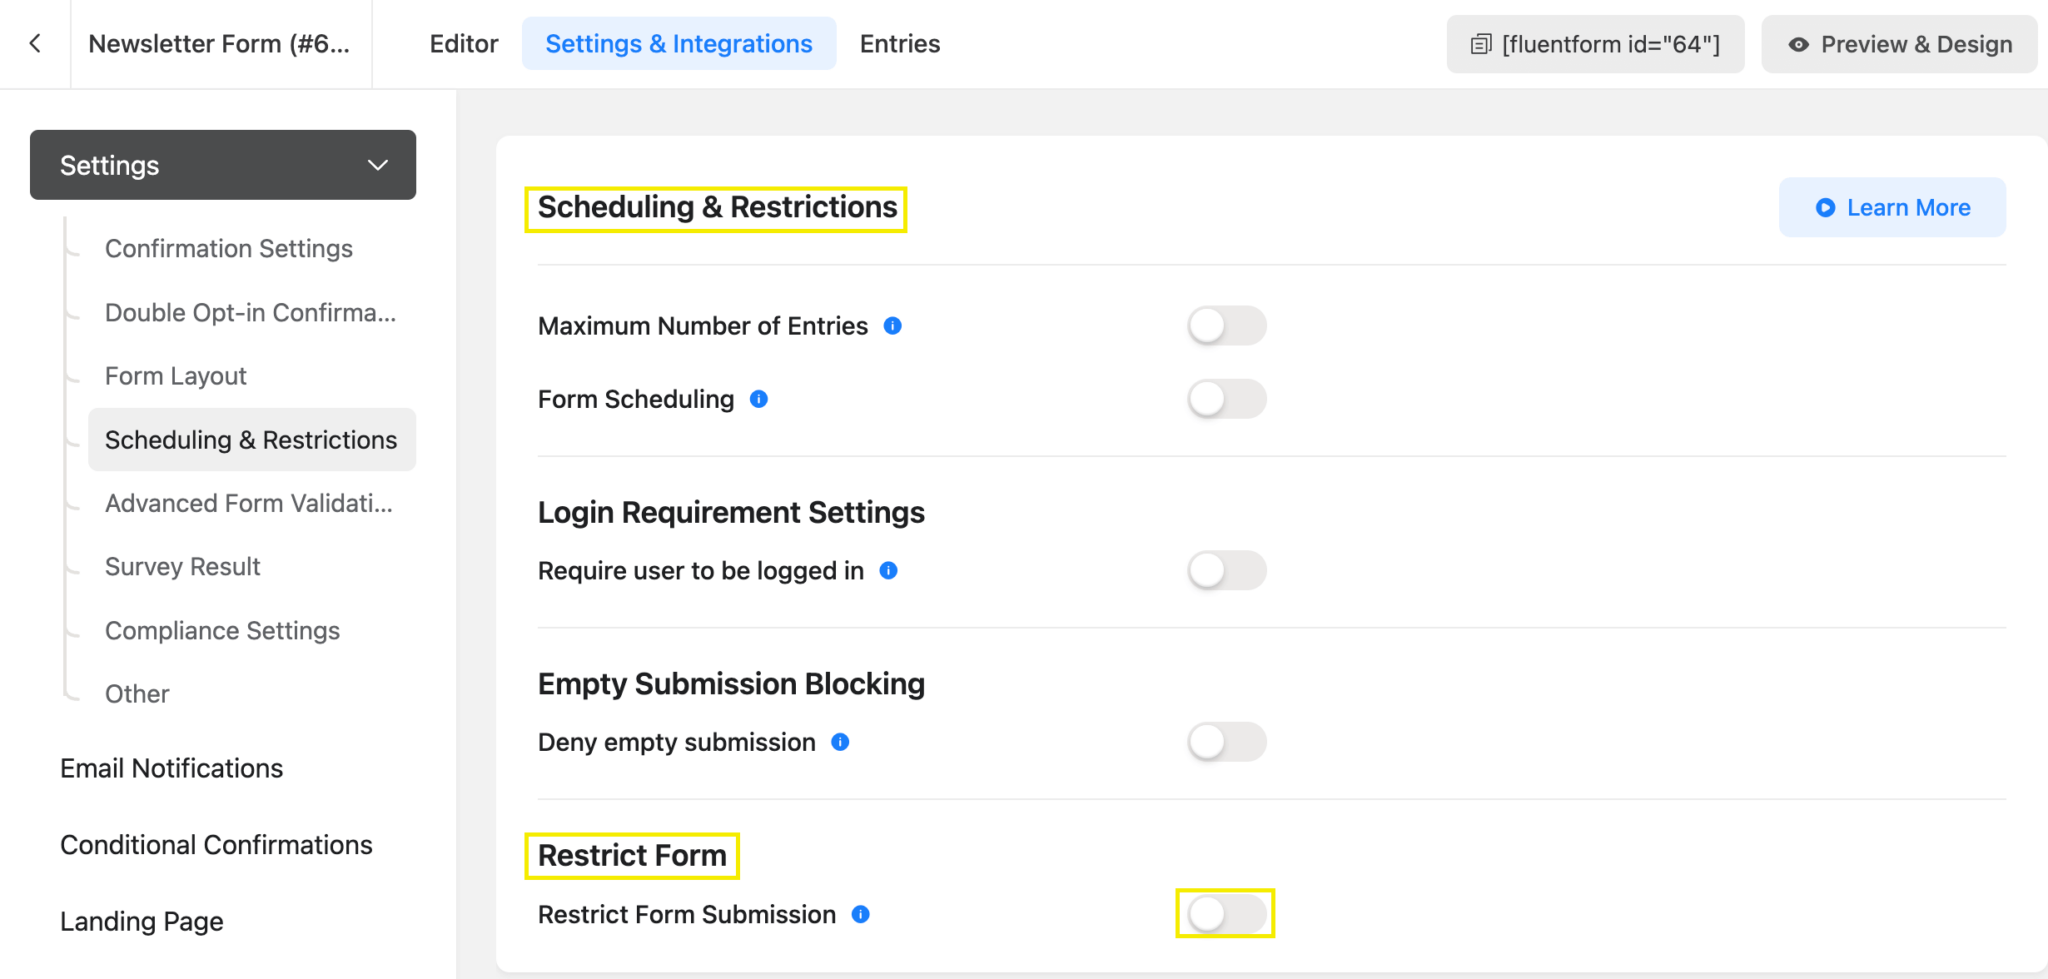Click the info icon beside Deny empty submission

(840, 742)
